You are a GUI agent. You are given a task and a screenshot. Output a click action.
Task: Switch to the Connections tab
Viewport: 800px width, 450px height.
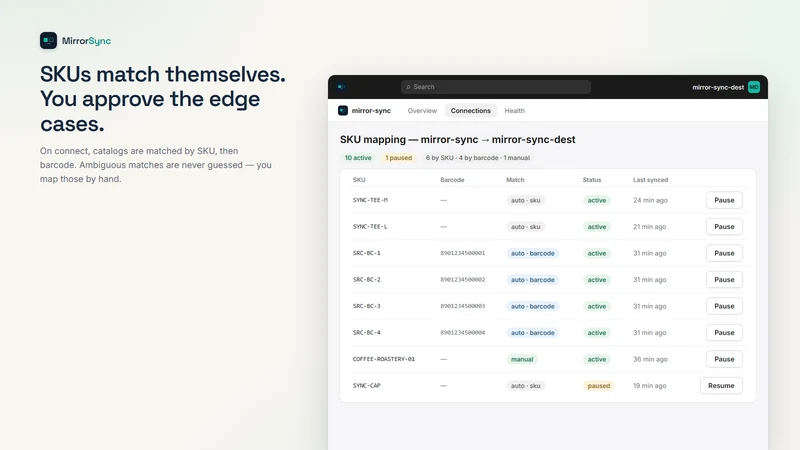(x=470, y=111)
